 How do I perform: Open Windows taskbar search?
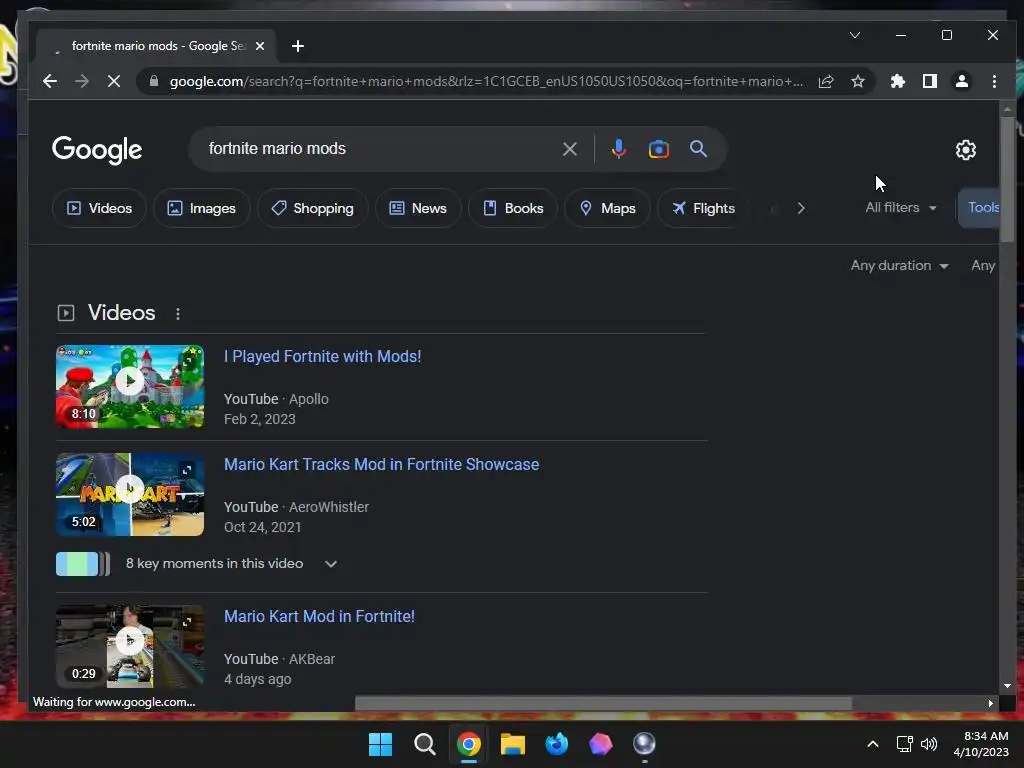click(424, 744)
